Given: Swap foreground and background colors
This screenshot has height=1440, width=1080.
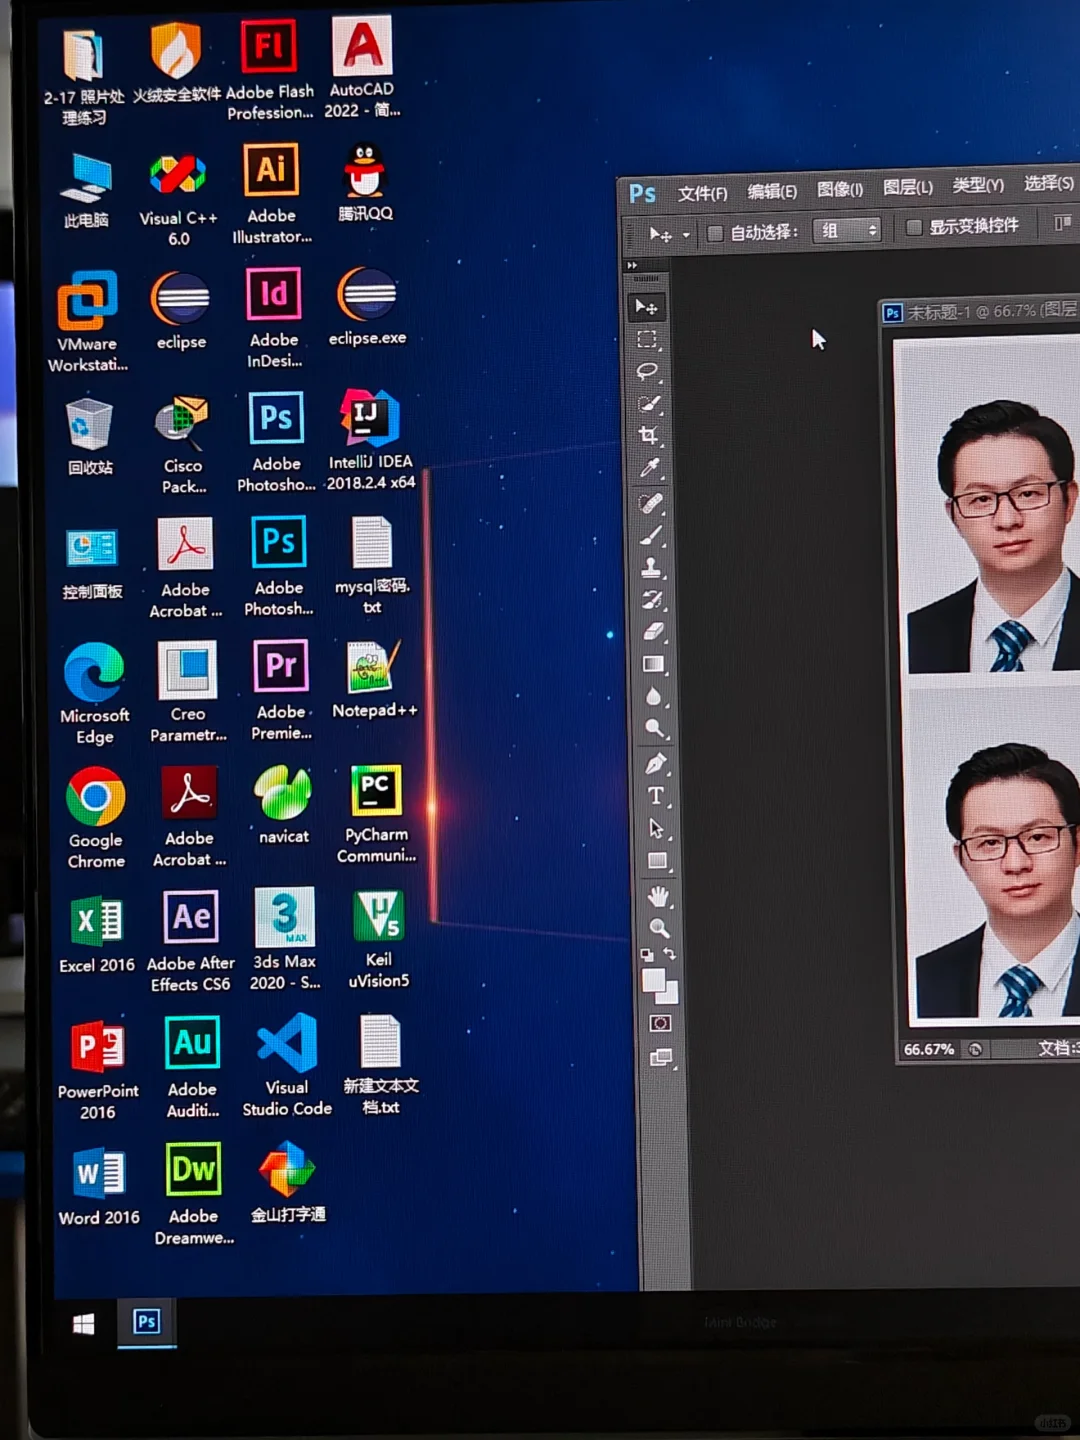Looking at the screenshot, I should pos(670,954).
